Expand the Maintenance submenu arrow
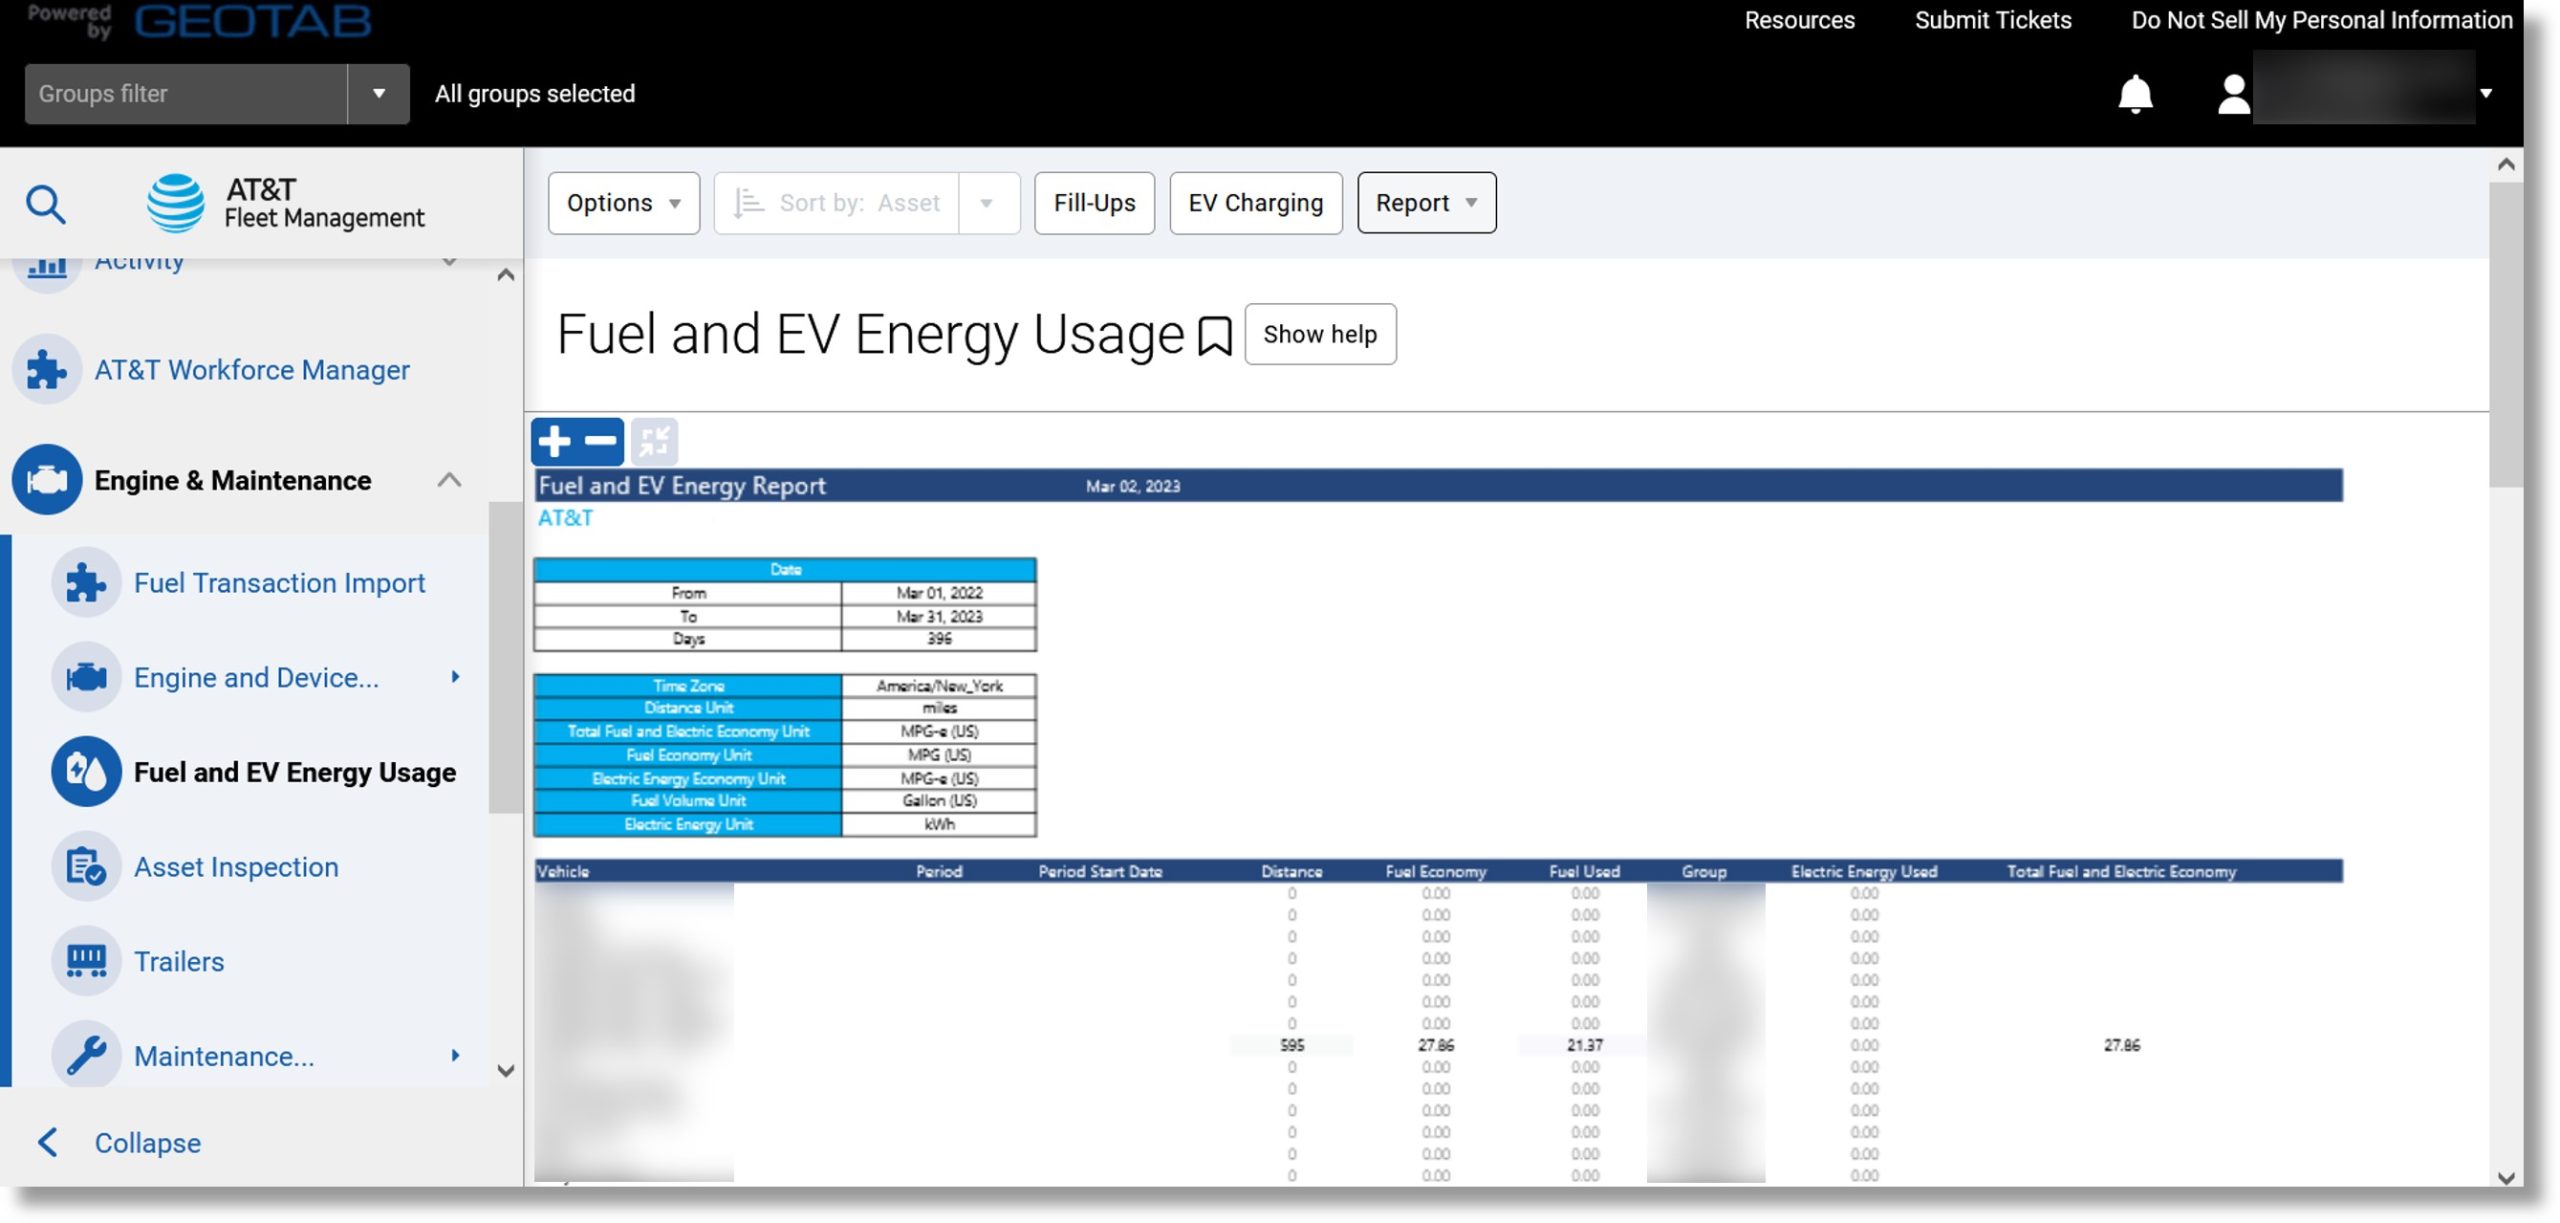This screenshot has width=2560, height=1223. pos(455,1055)
